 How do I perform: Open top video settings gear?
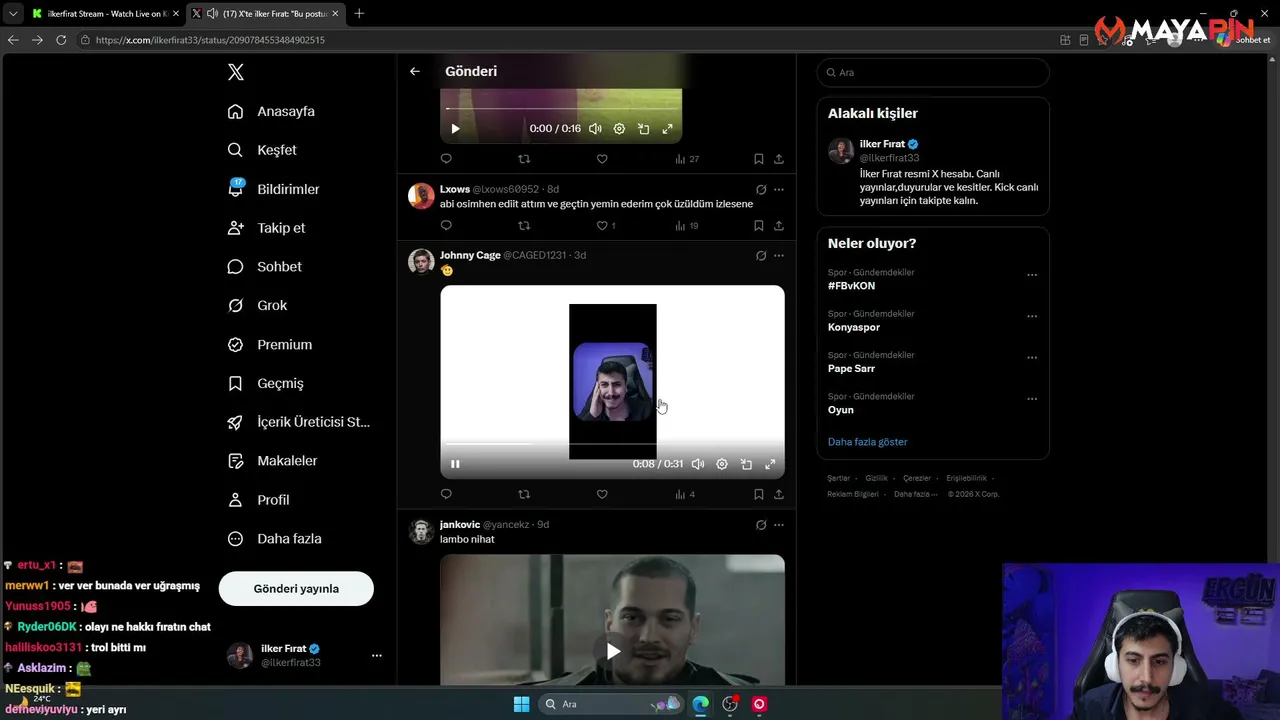[619, 129]
